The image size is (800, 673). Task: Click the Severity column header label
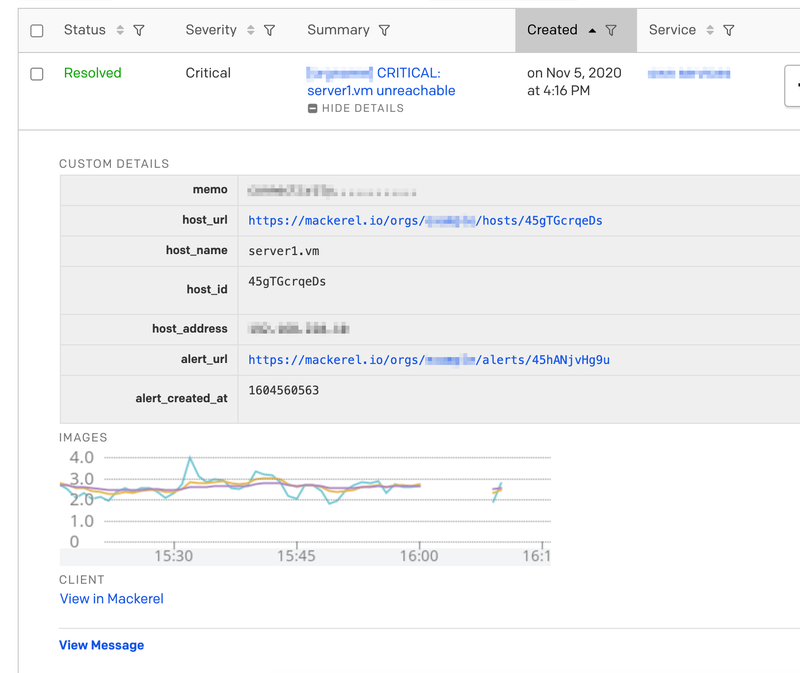pyautogui.click(x=211, y=30)
